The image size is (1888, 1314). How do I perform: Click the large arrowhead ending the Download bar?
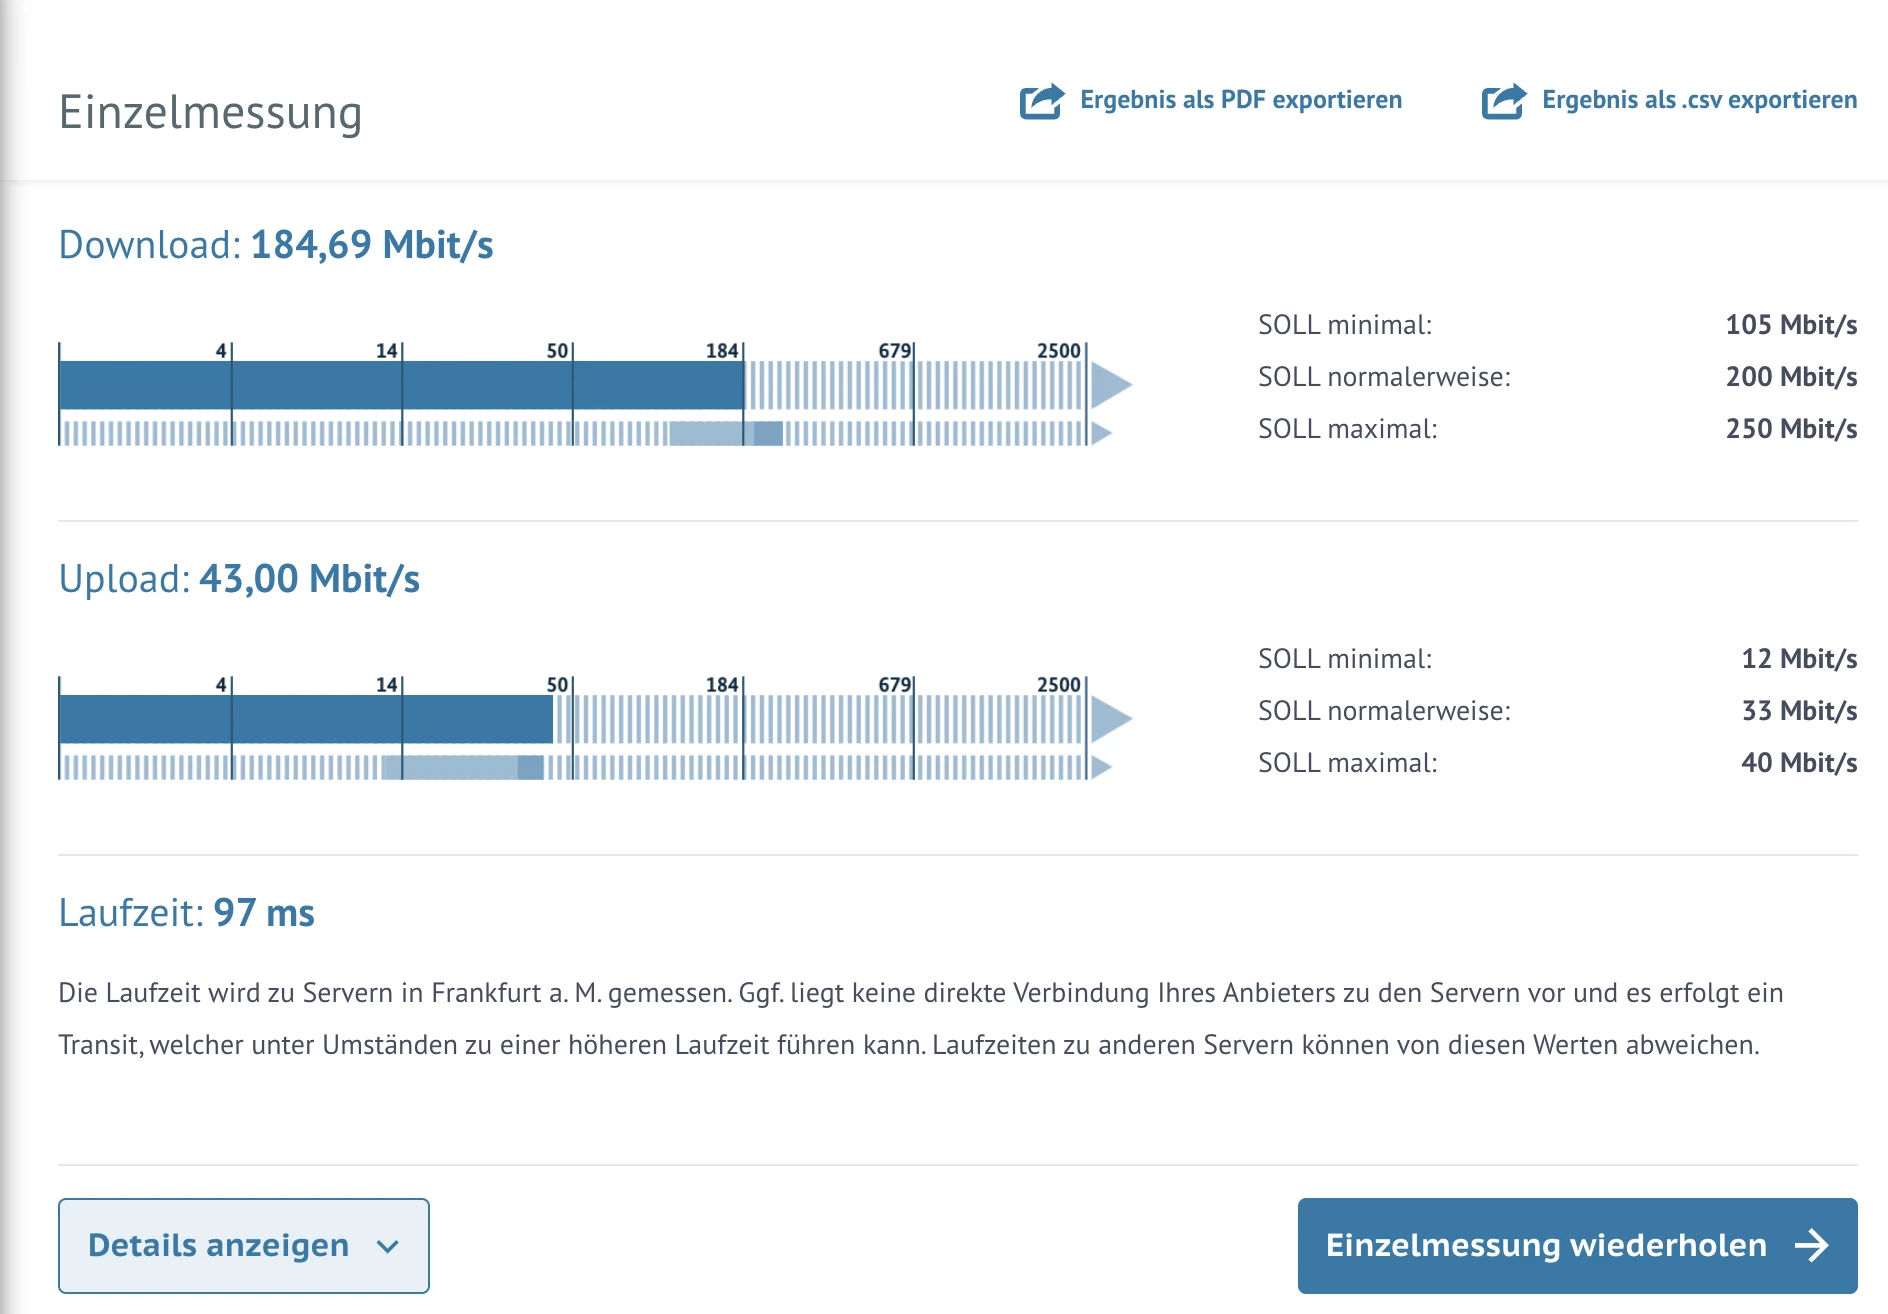click(x=1109, y=385)
